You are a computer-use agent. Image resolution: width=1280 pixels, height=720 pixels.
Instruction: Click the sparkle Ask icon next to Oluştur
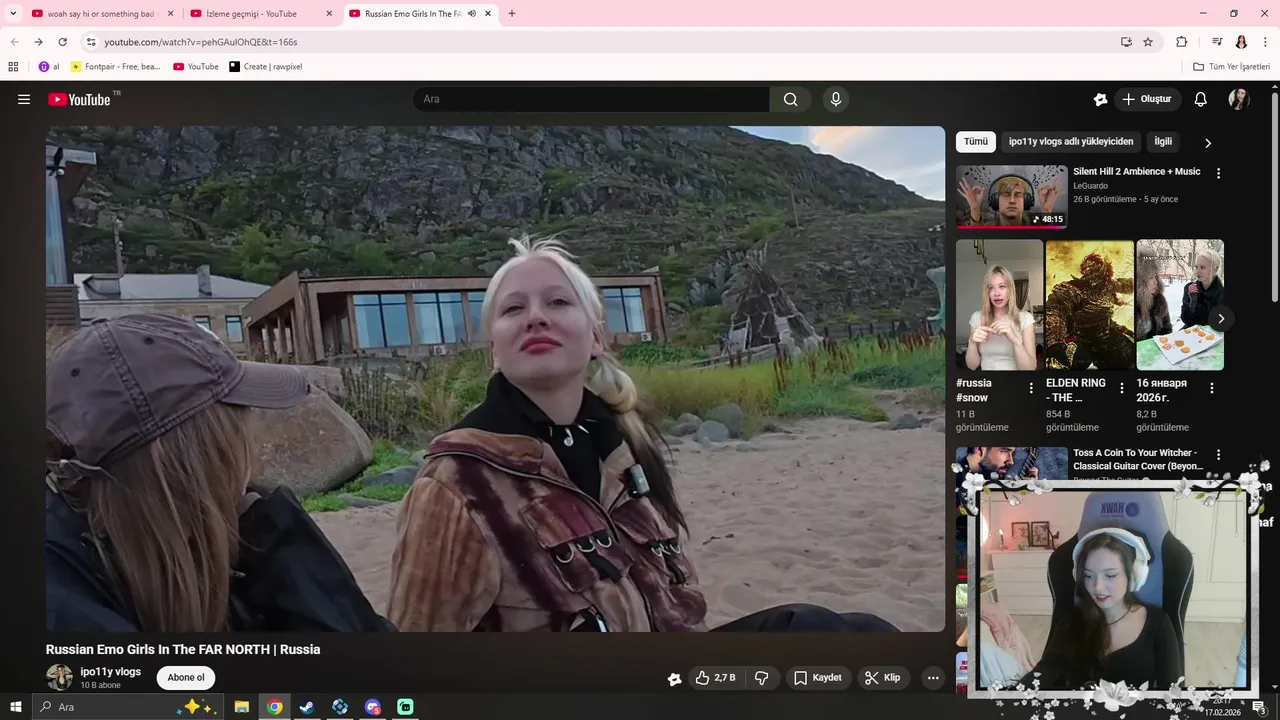pyautogui.click(x=1101, y=99)
